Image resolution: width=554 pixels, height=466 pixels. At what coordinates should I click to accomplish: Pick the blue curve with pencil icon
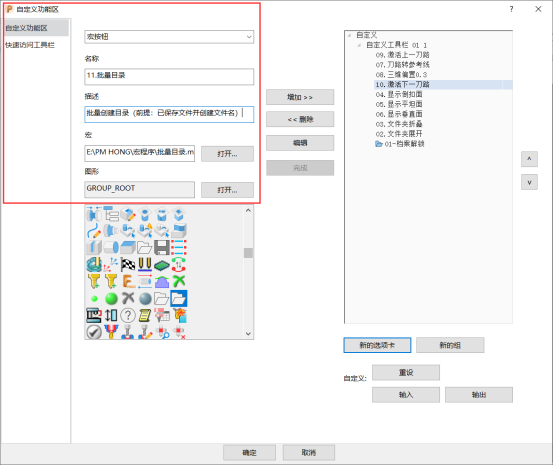click(94, 230)
